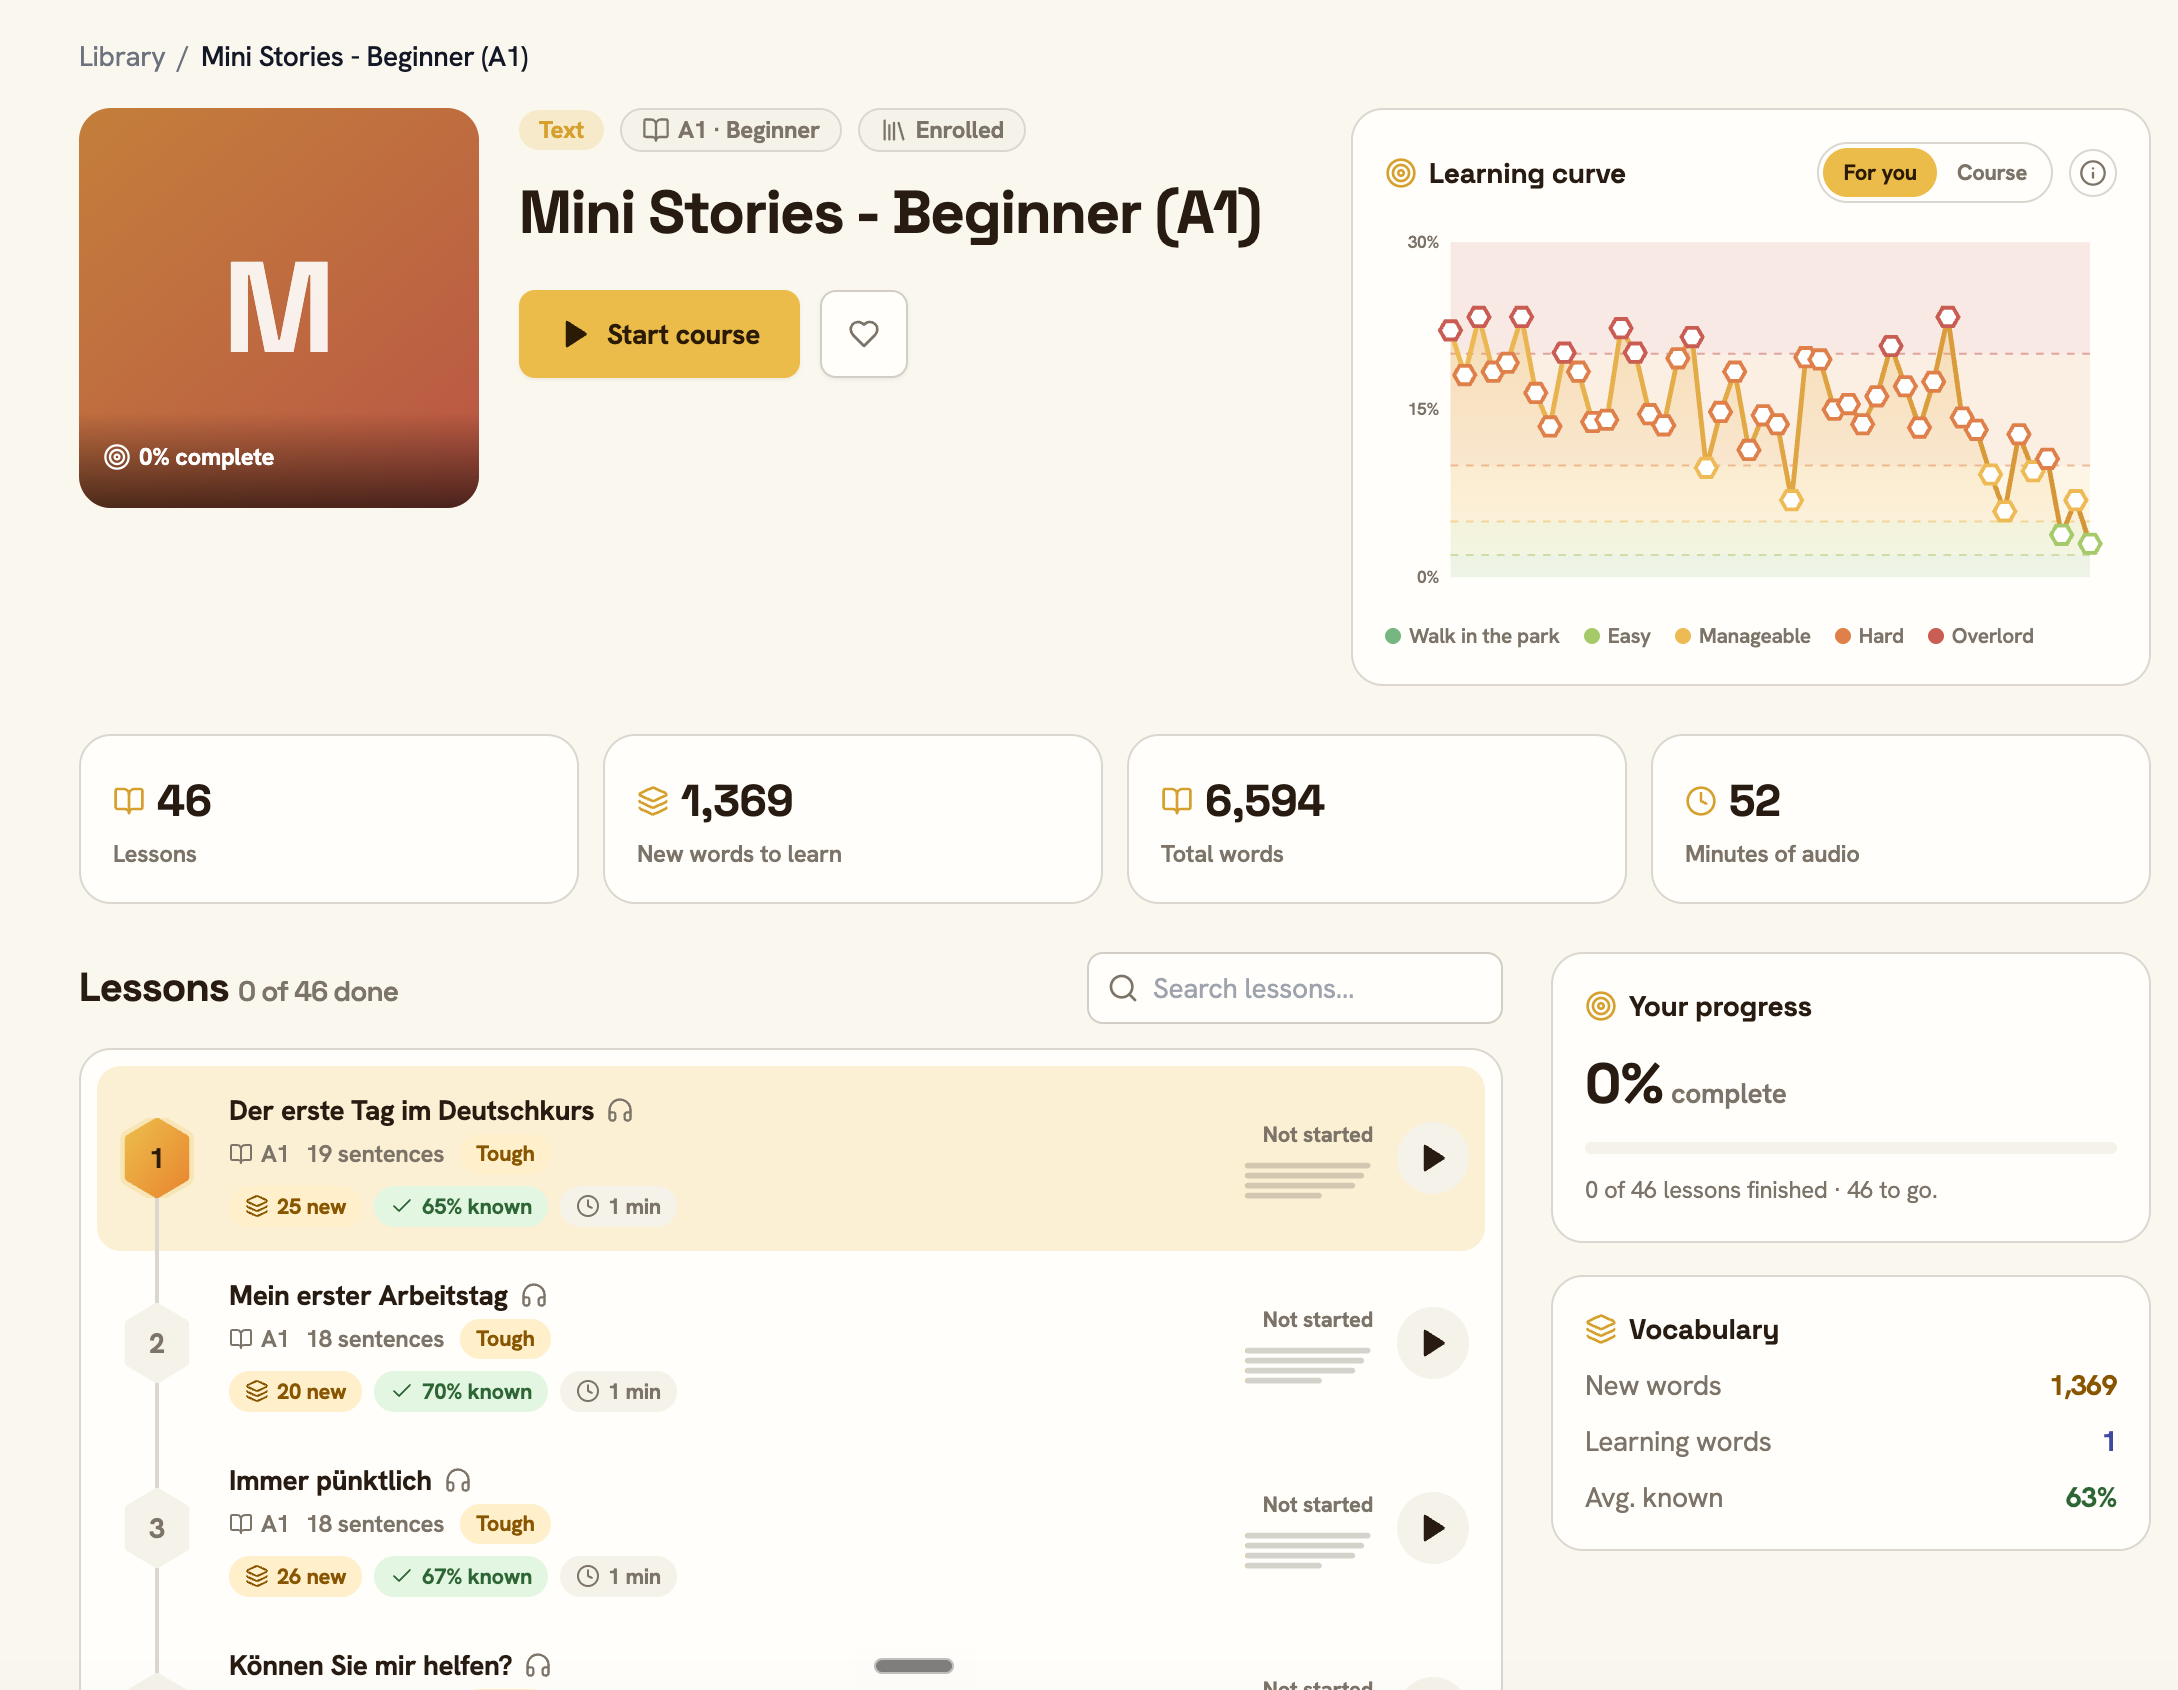Click the 20 new words badge

pyautogui.click(x=295, y=1391)
